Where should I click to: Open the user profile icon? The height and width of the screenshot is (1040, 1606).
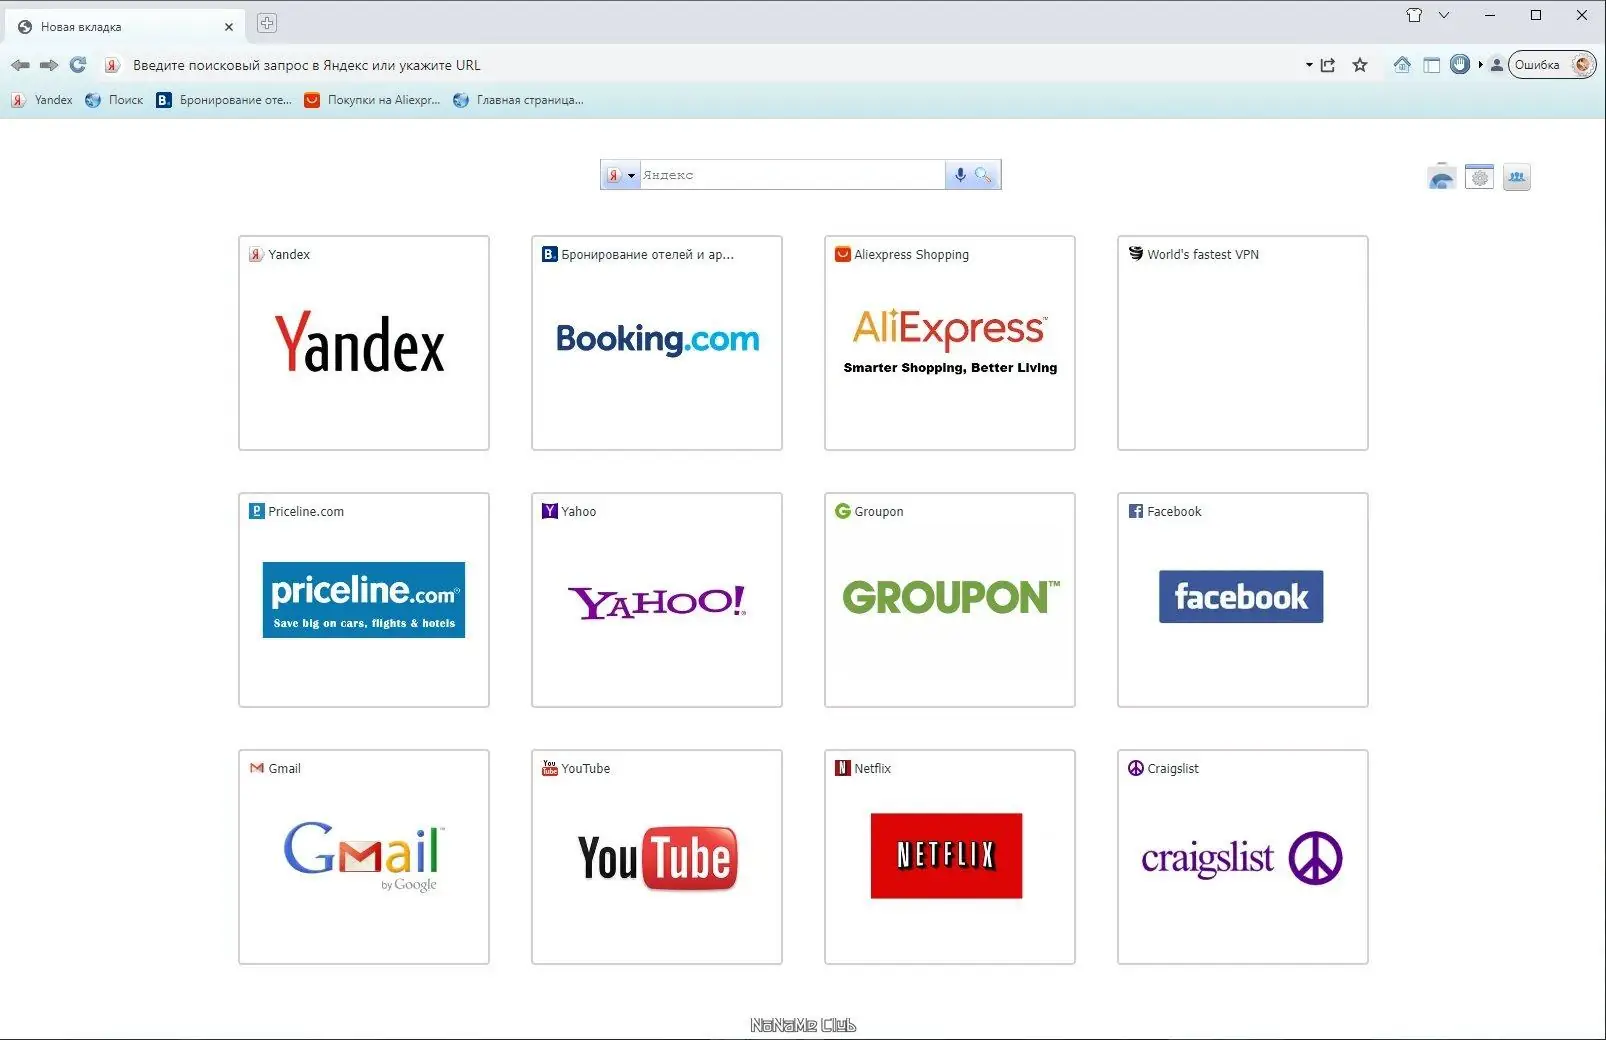1496,65
